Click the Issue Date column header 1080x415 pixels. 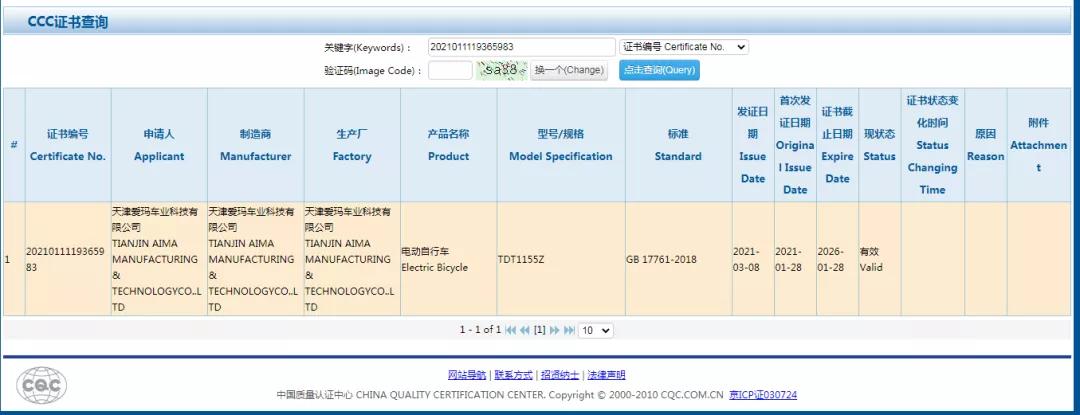[753, 145]
